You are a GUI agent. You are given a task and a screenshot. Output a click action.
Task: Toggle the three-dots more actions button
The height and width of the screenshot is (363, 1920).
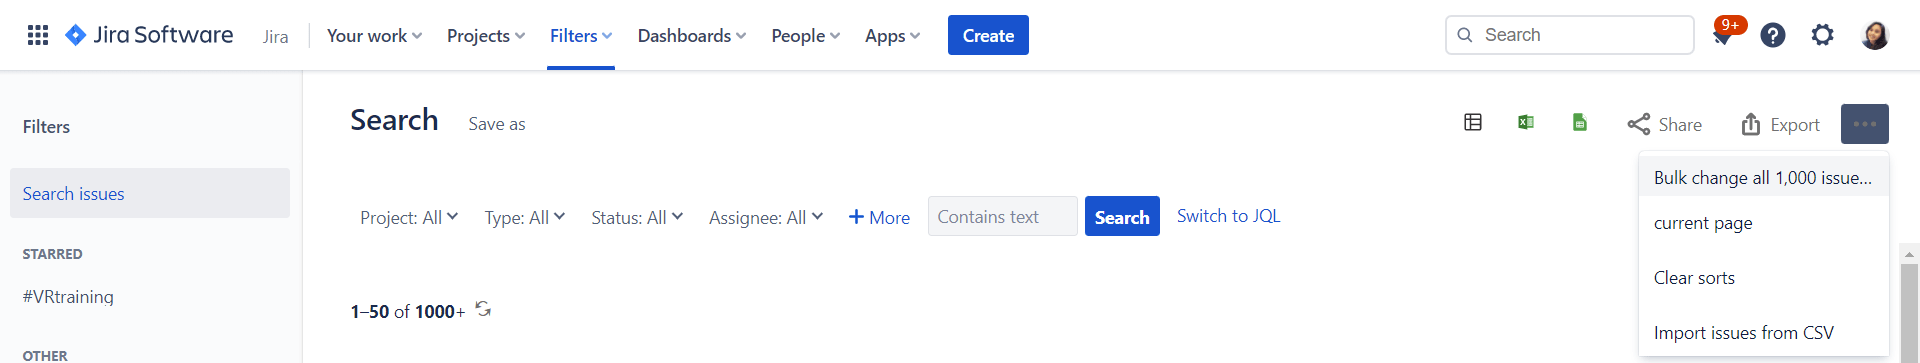[1865, 124]
